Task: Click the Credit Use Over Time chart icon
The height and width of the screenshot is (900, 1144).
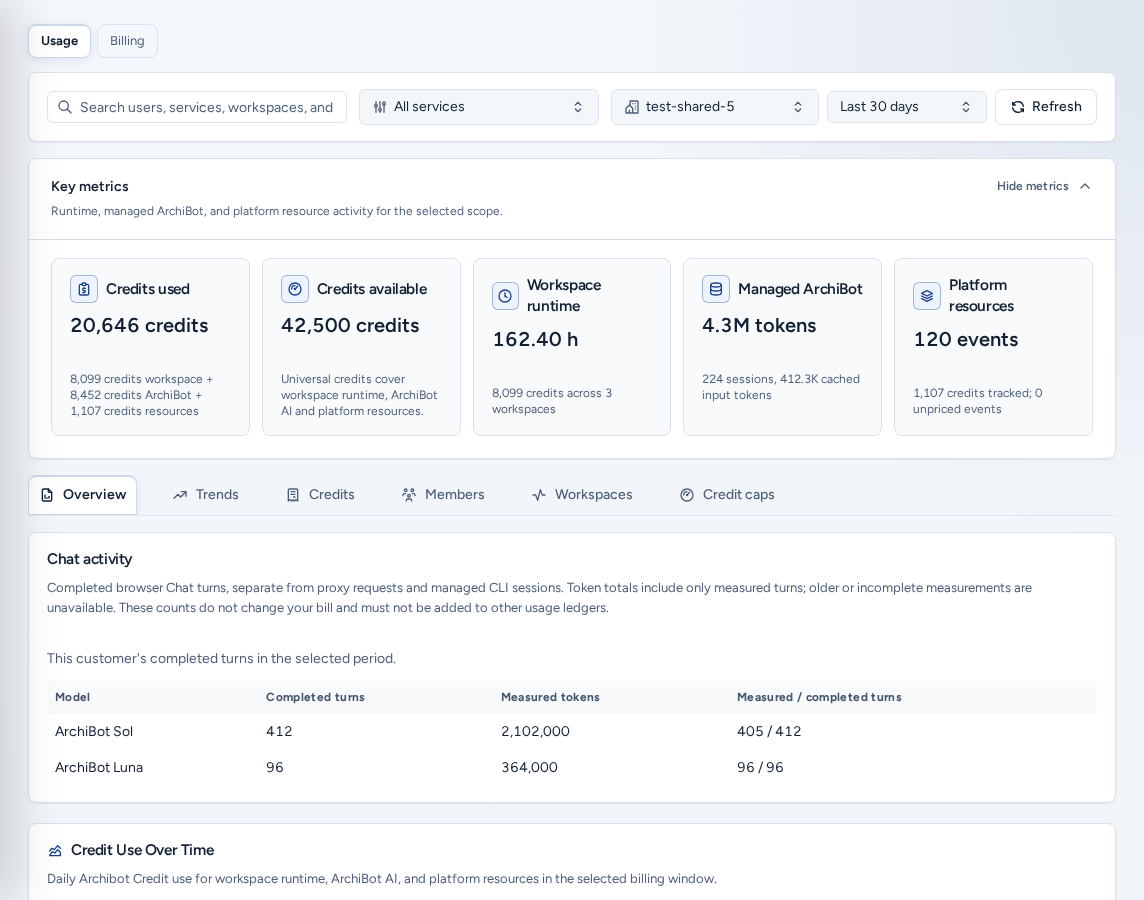Action: coord(55,850)
